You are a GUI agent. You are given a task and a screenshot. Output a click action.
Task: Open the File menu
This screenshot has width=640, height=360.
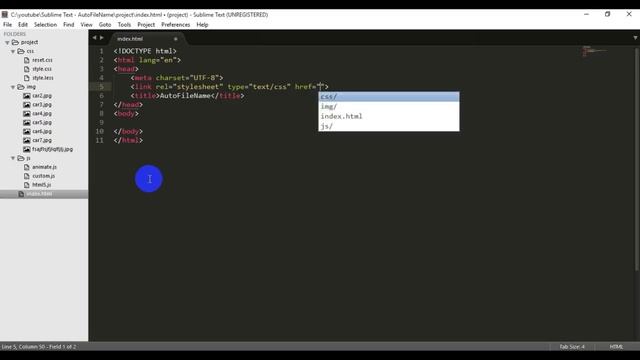pos(7,25)
